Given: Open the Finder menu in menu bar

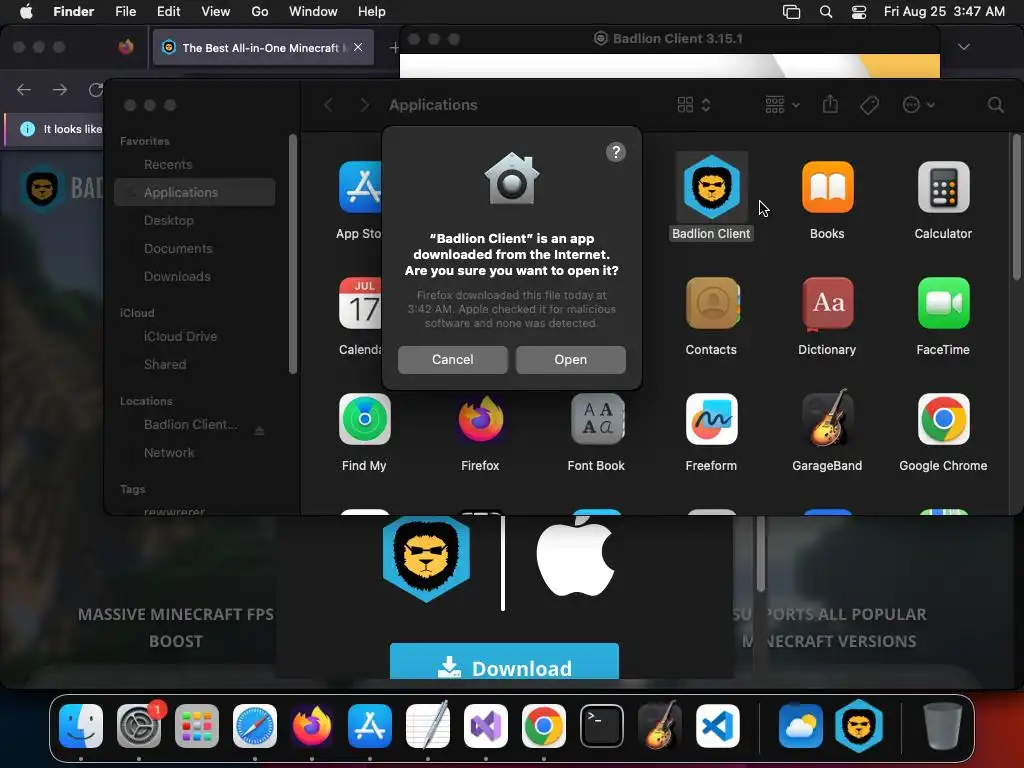Looking at the screenshot, I should [73, 12].
